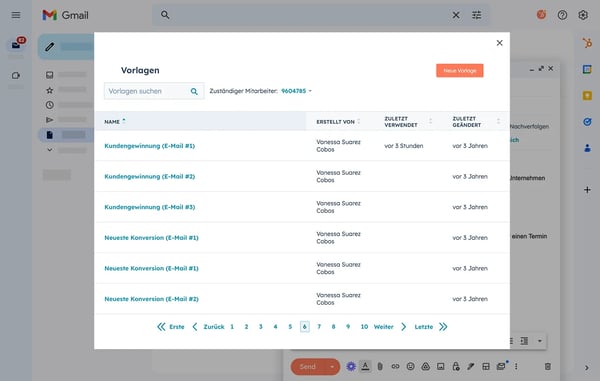Open the Inbox folder icon

(50, 75)
